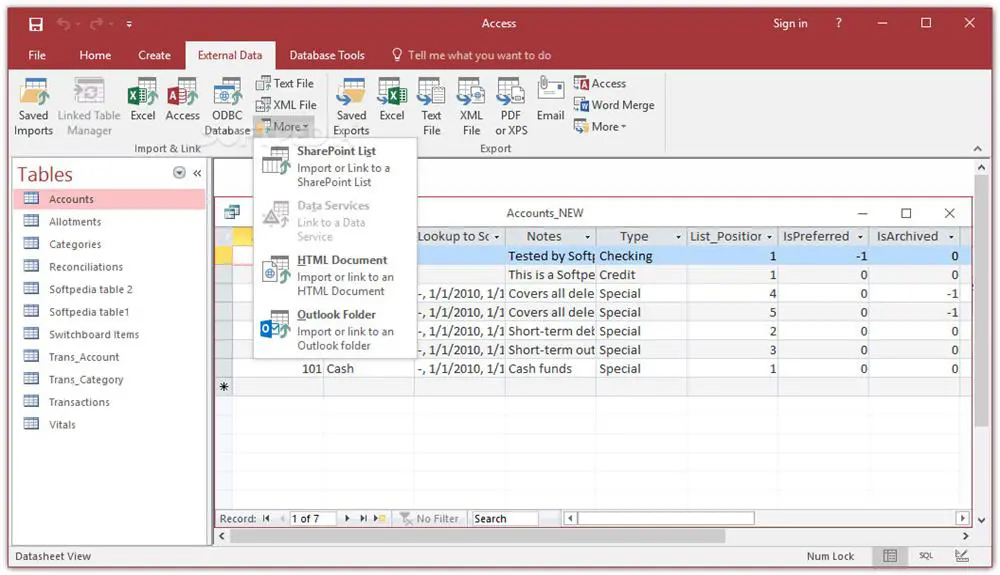Viewport: 1000px width, 575px height.
Task: Select the Reconciliations table
Action: [110, 266]
